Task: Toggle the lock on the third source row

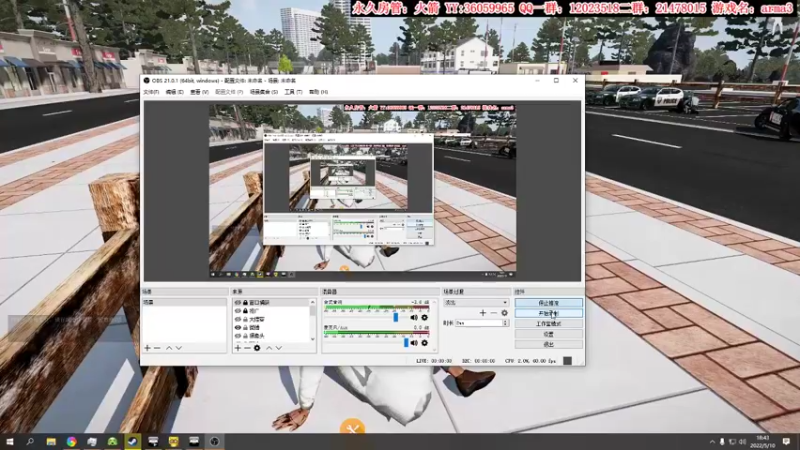Action: [245, 319]
